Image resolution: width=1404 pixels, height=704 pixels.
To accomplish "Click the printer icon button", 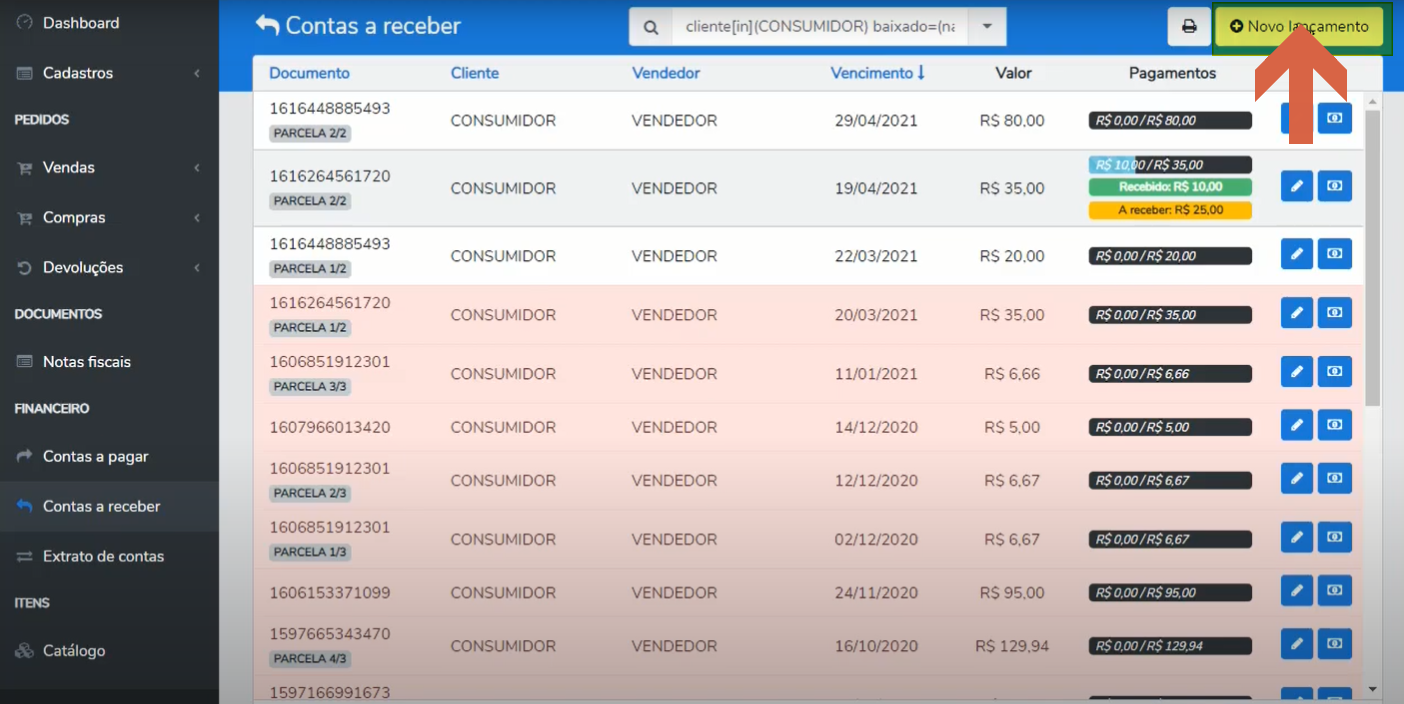I will point(1189,27).
